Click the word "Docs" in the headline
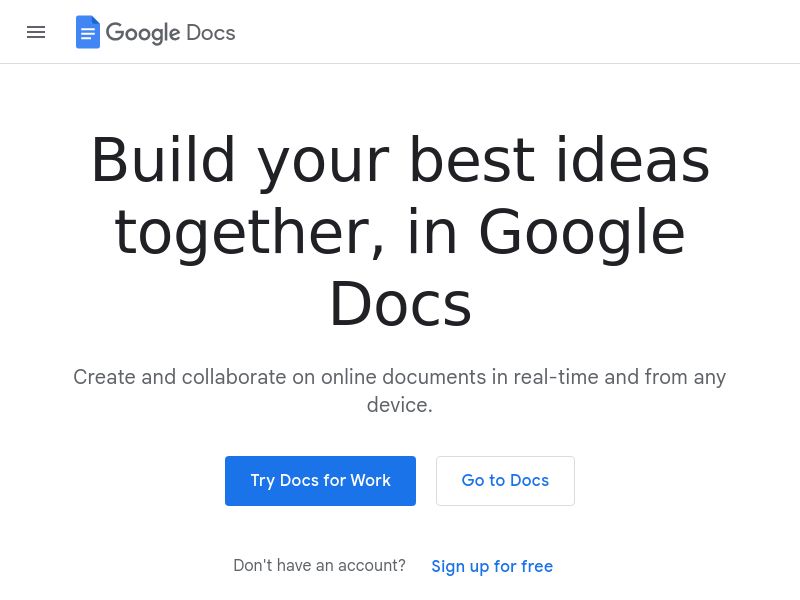800x600 pixels. 400,304
